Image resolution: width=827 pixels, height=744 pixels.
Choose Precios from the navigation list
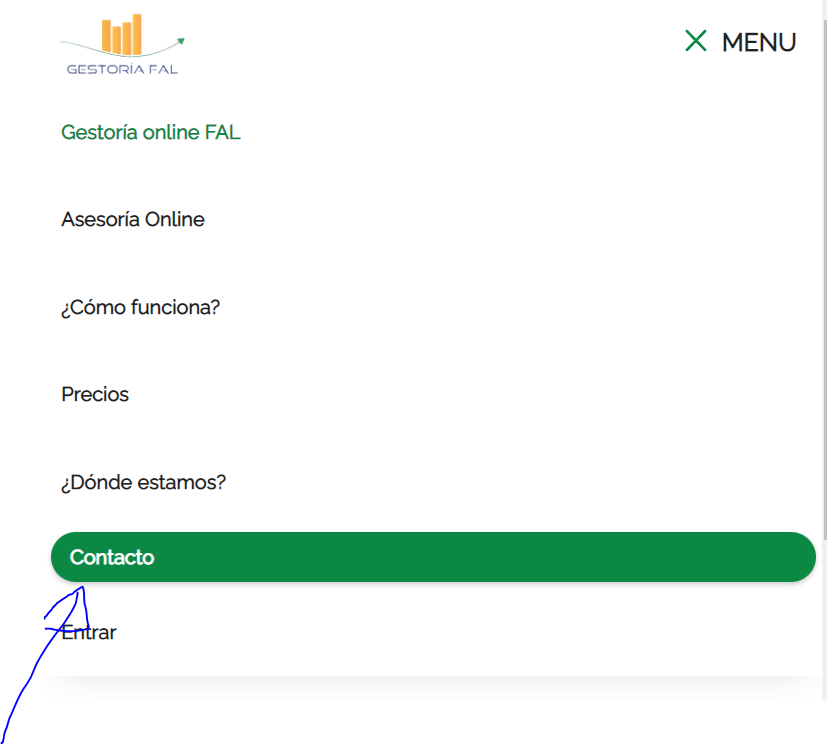(95, 394)
